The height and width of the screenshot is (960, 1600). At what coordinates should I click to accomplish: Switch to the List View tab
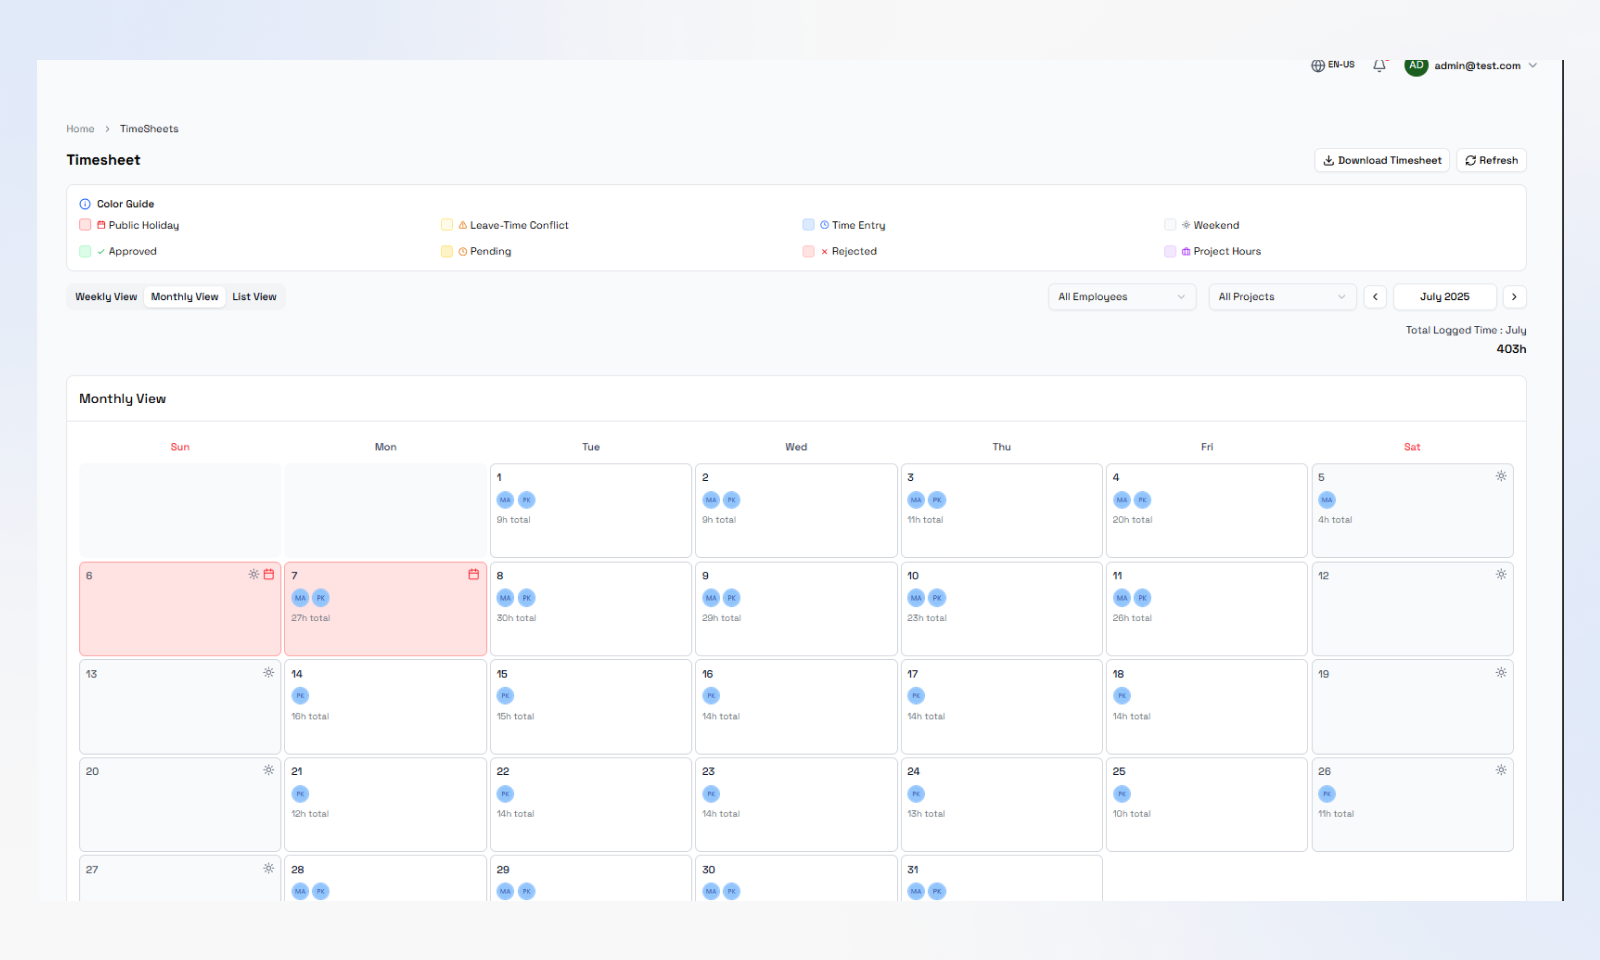[254, 297]
